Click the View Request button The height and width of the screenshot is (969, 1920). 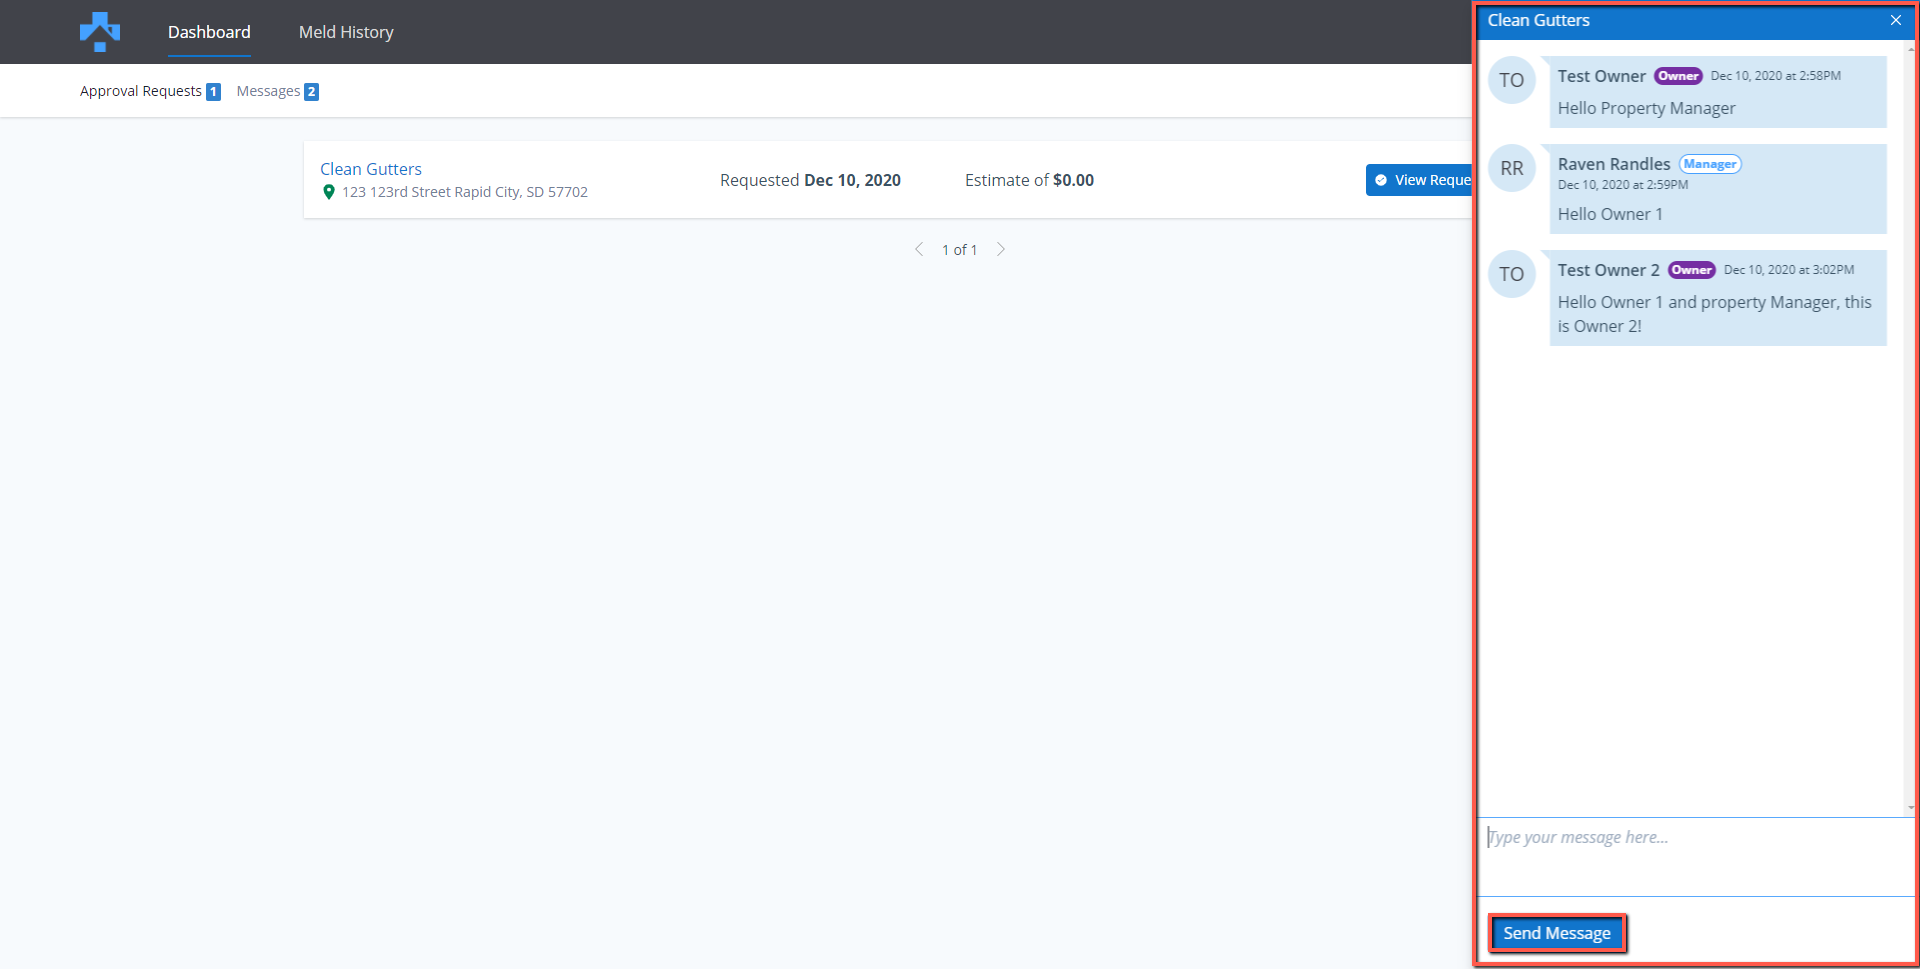pos(1420,180)
